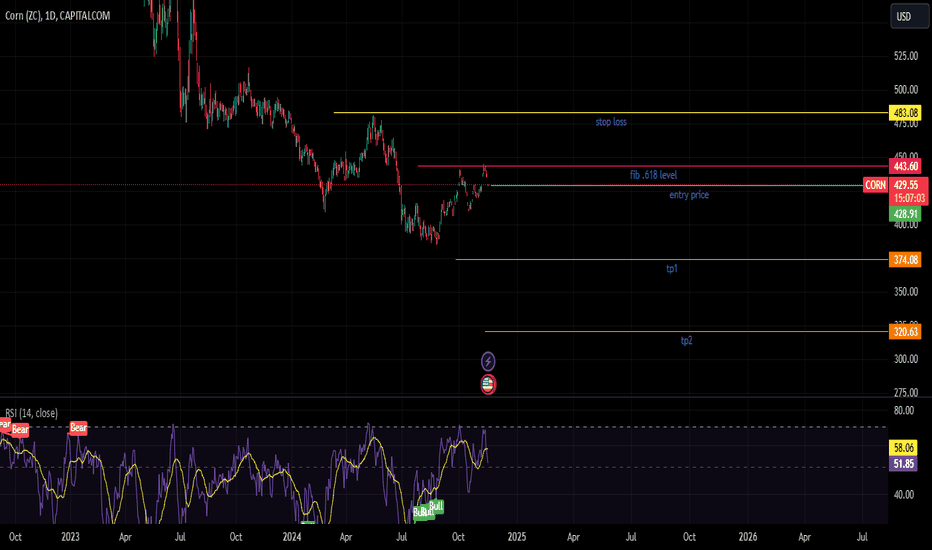Click the 58.06 RSI value tag
The image size is (932, 550).
click(903, 448)
